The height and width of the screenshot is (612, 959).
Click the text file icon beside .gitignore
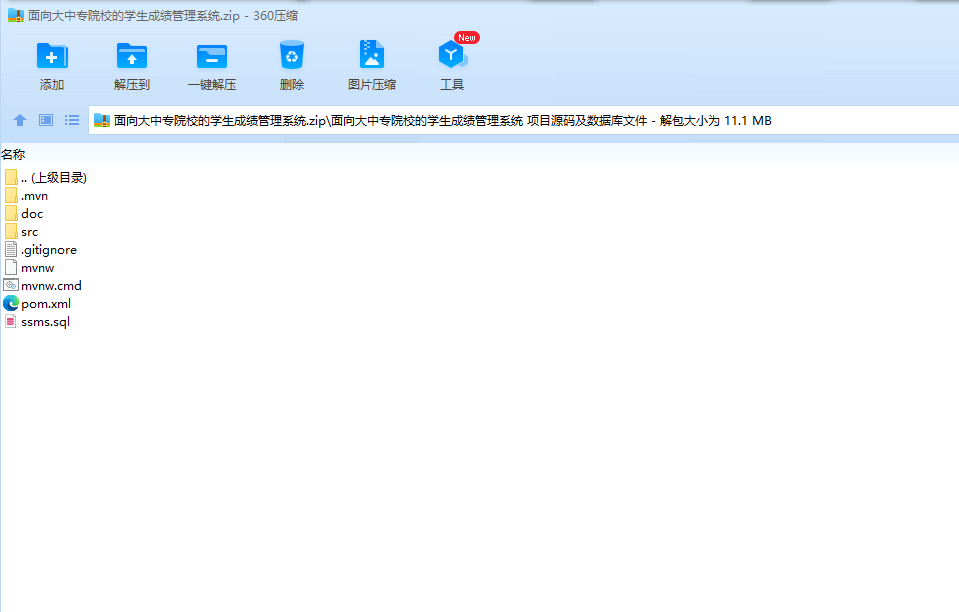tap(11, 249)
